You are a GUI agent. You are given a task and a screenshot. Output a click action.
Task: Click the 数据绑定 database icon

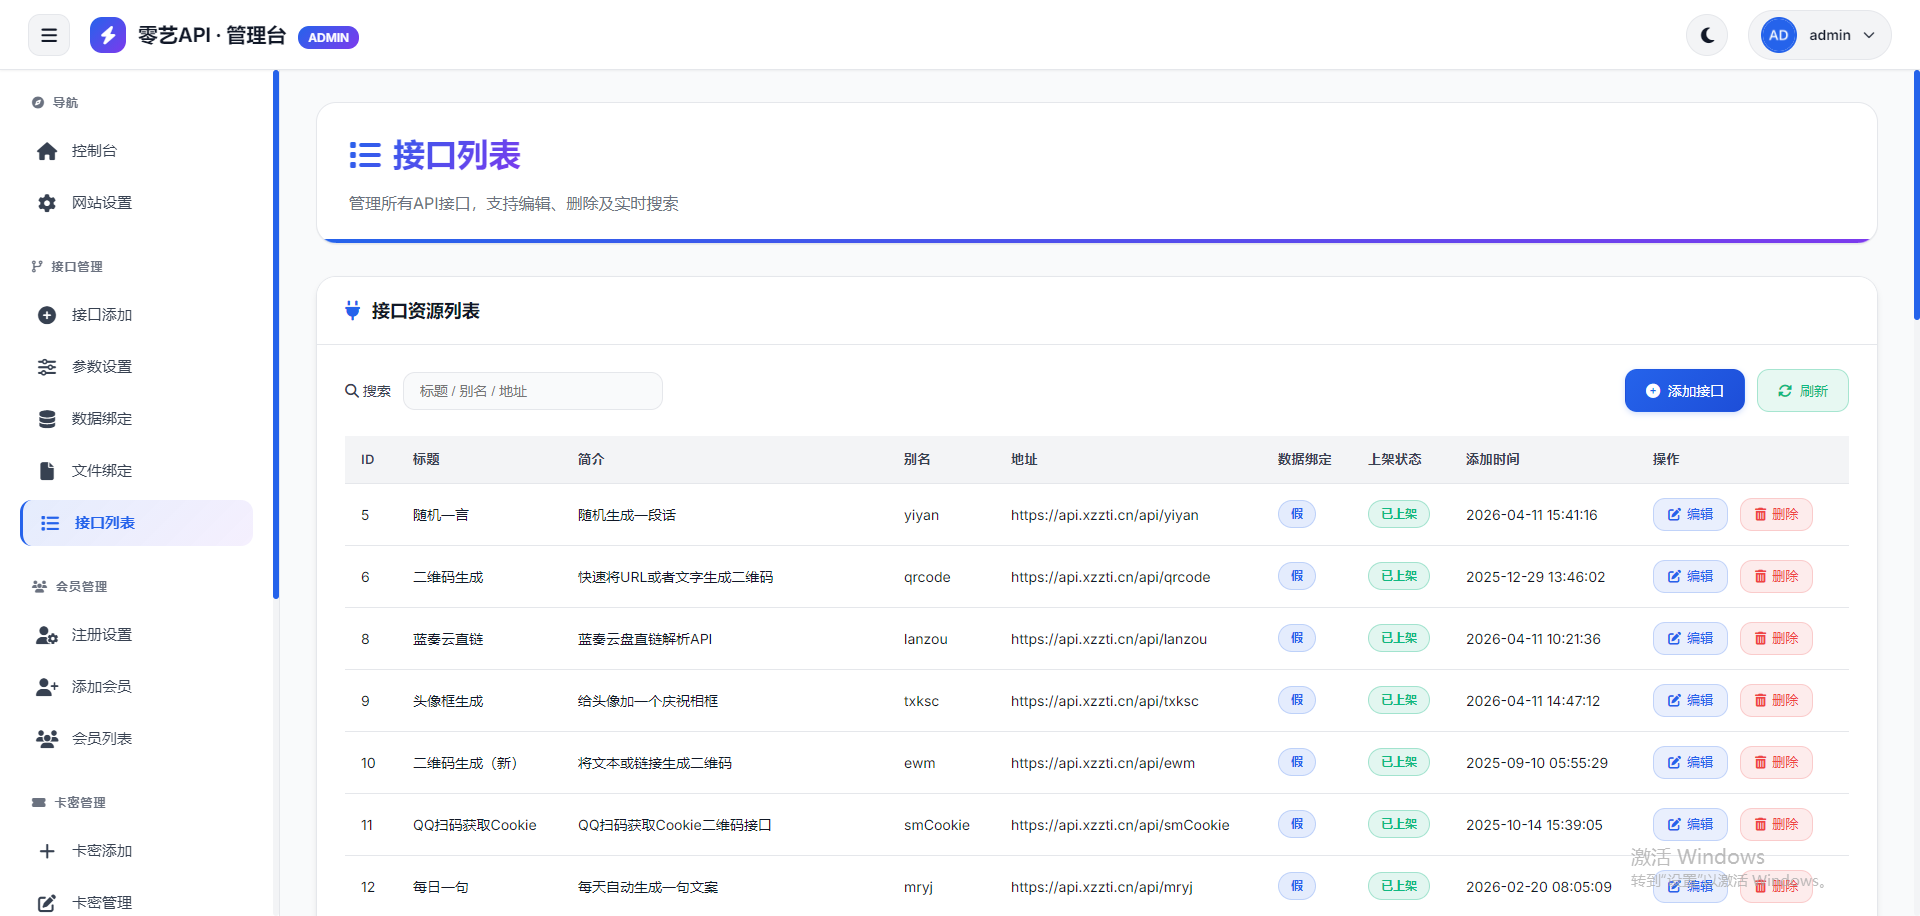coord(47,419)
